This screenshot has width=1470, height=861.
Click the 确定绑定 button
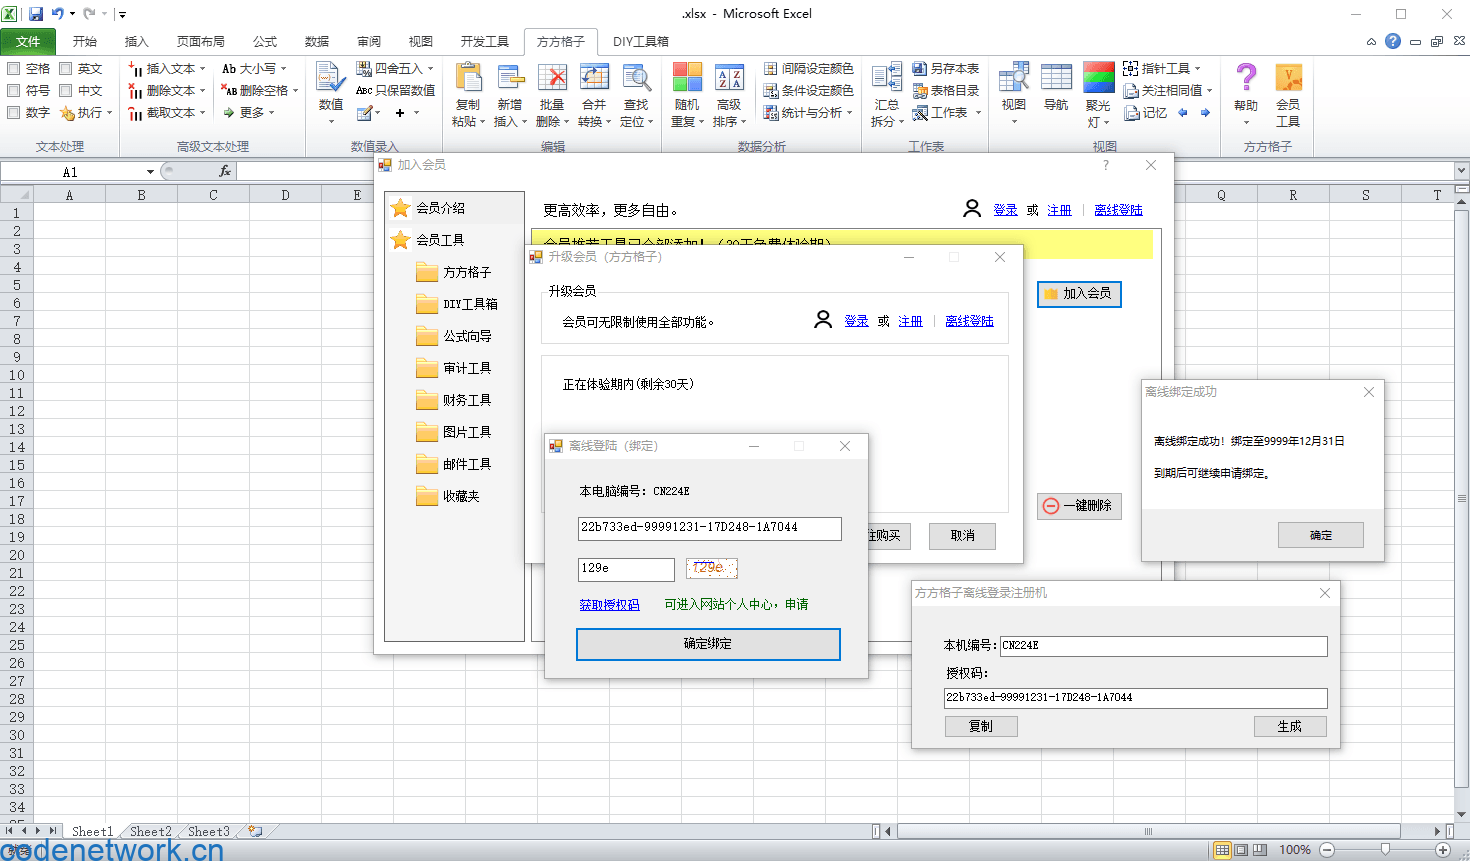[708, 644]
